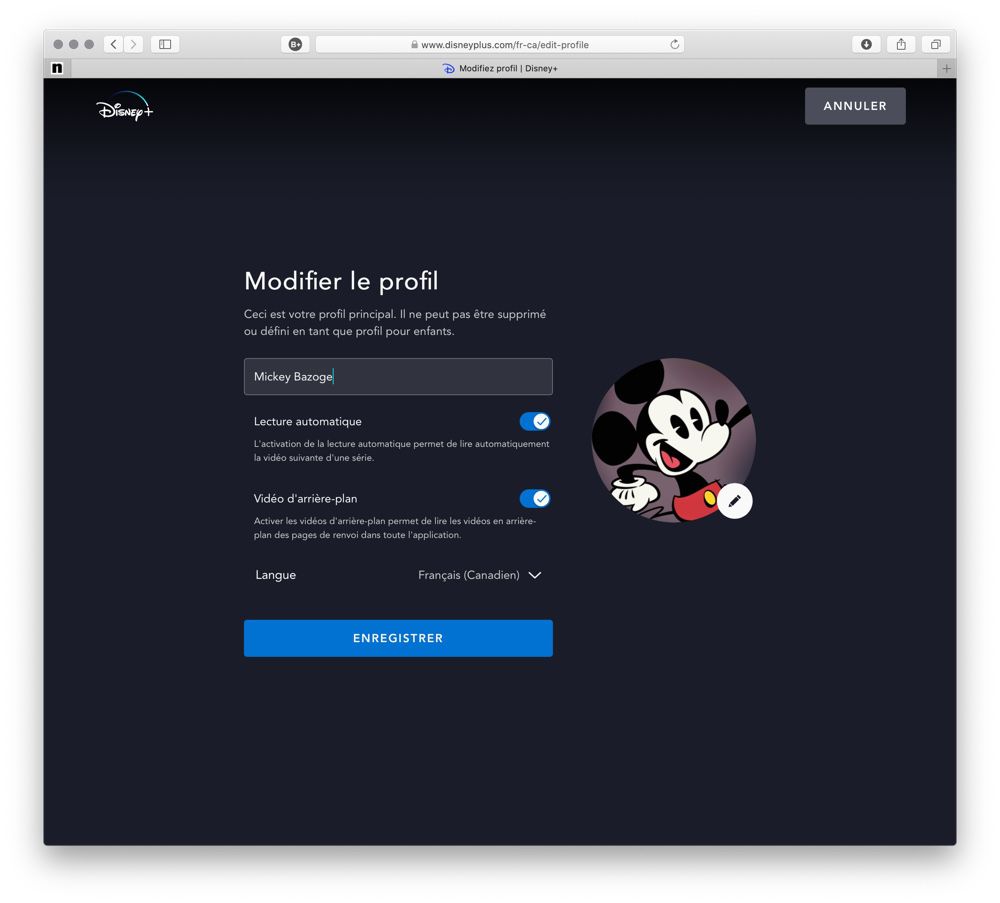Click the Safari address bar
The width and height of the screenshot is (1000, 903).
(500, 44)
